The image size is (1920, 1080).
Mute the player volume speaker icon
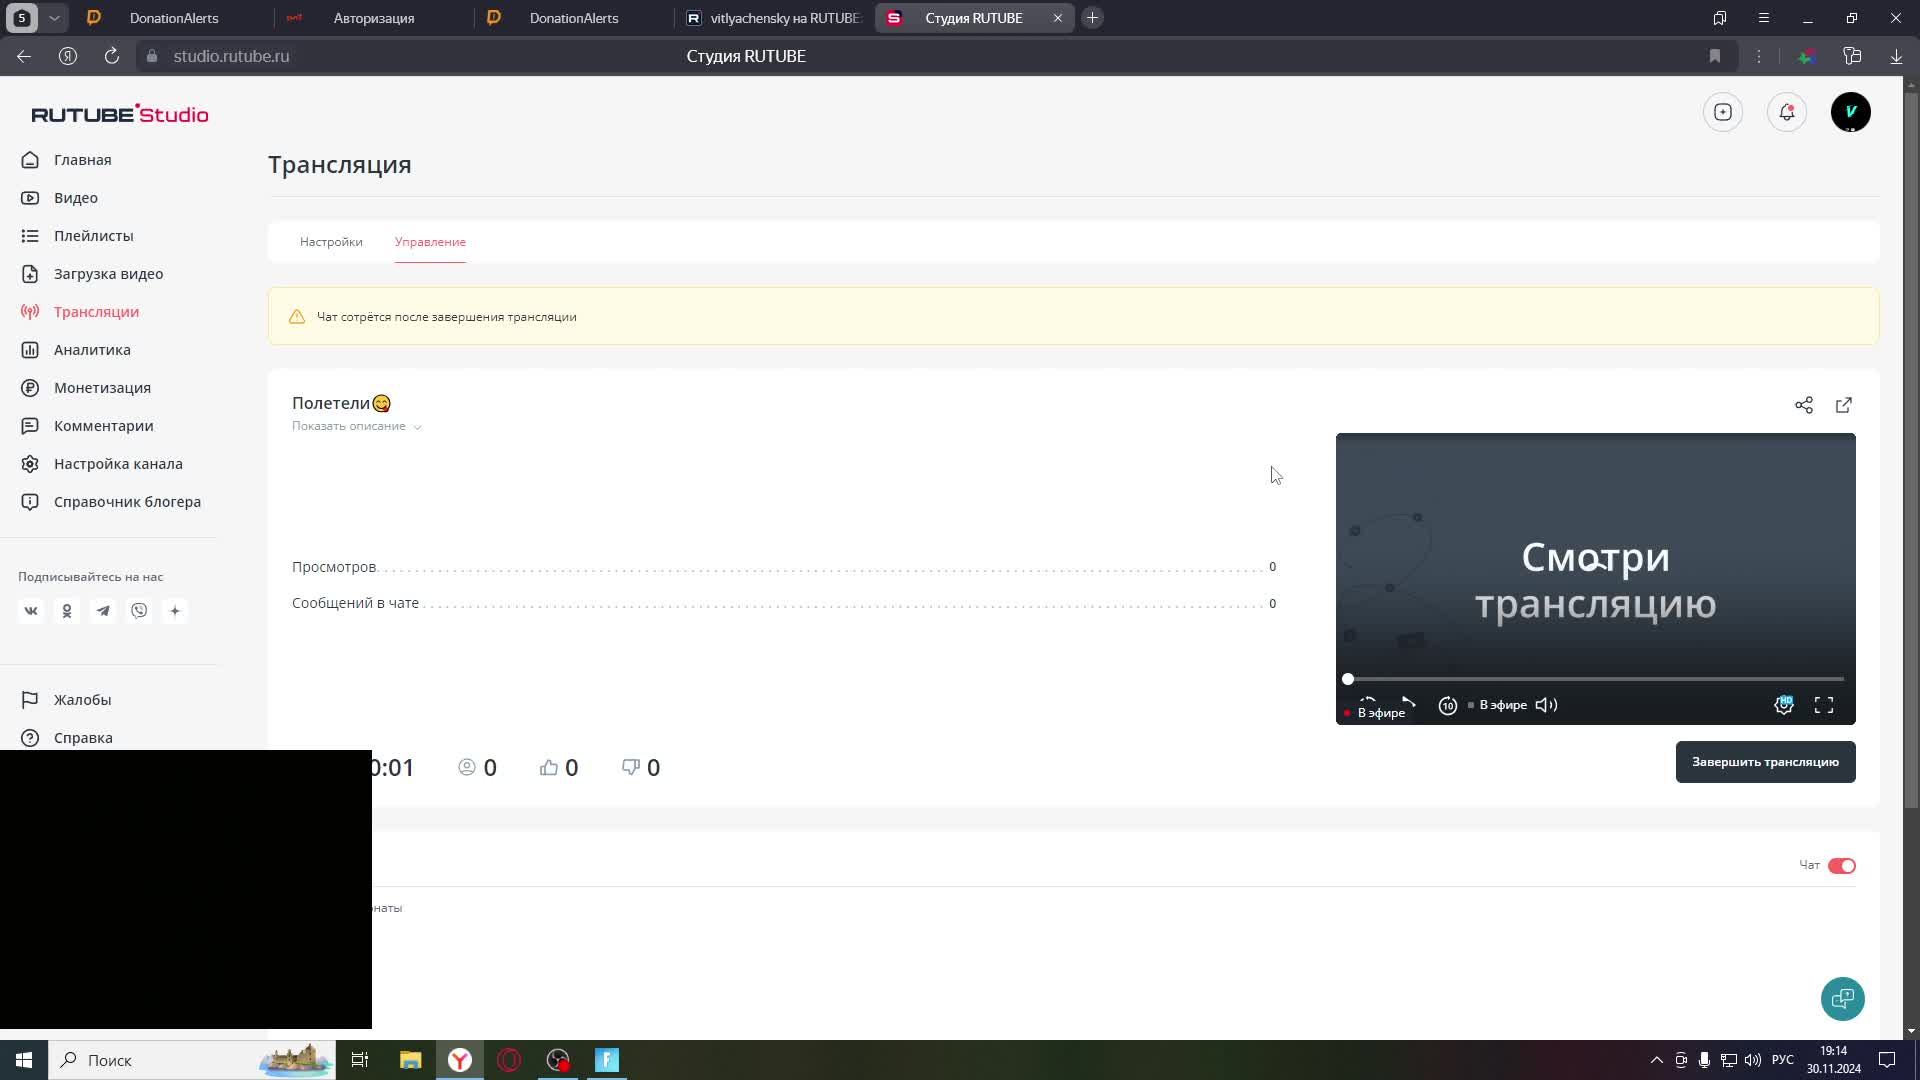1546,705
